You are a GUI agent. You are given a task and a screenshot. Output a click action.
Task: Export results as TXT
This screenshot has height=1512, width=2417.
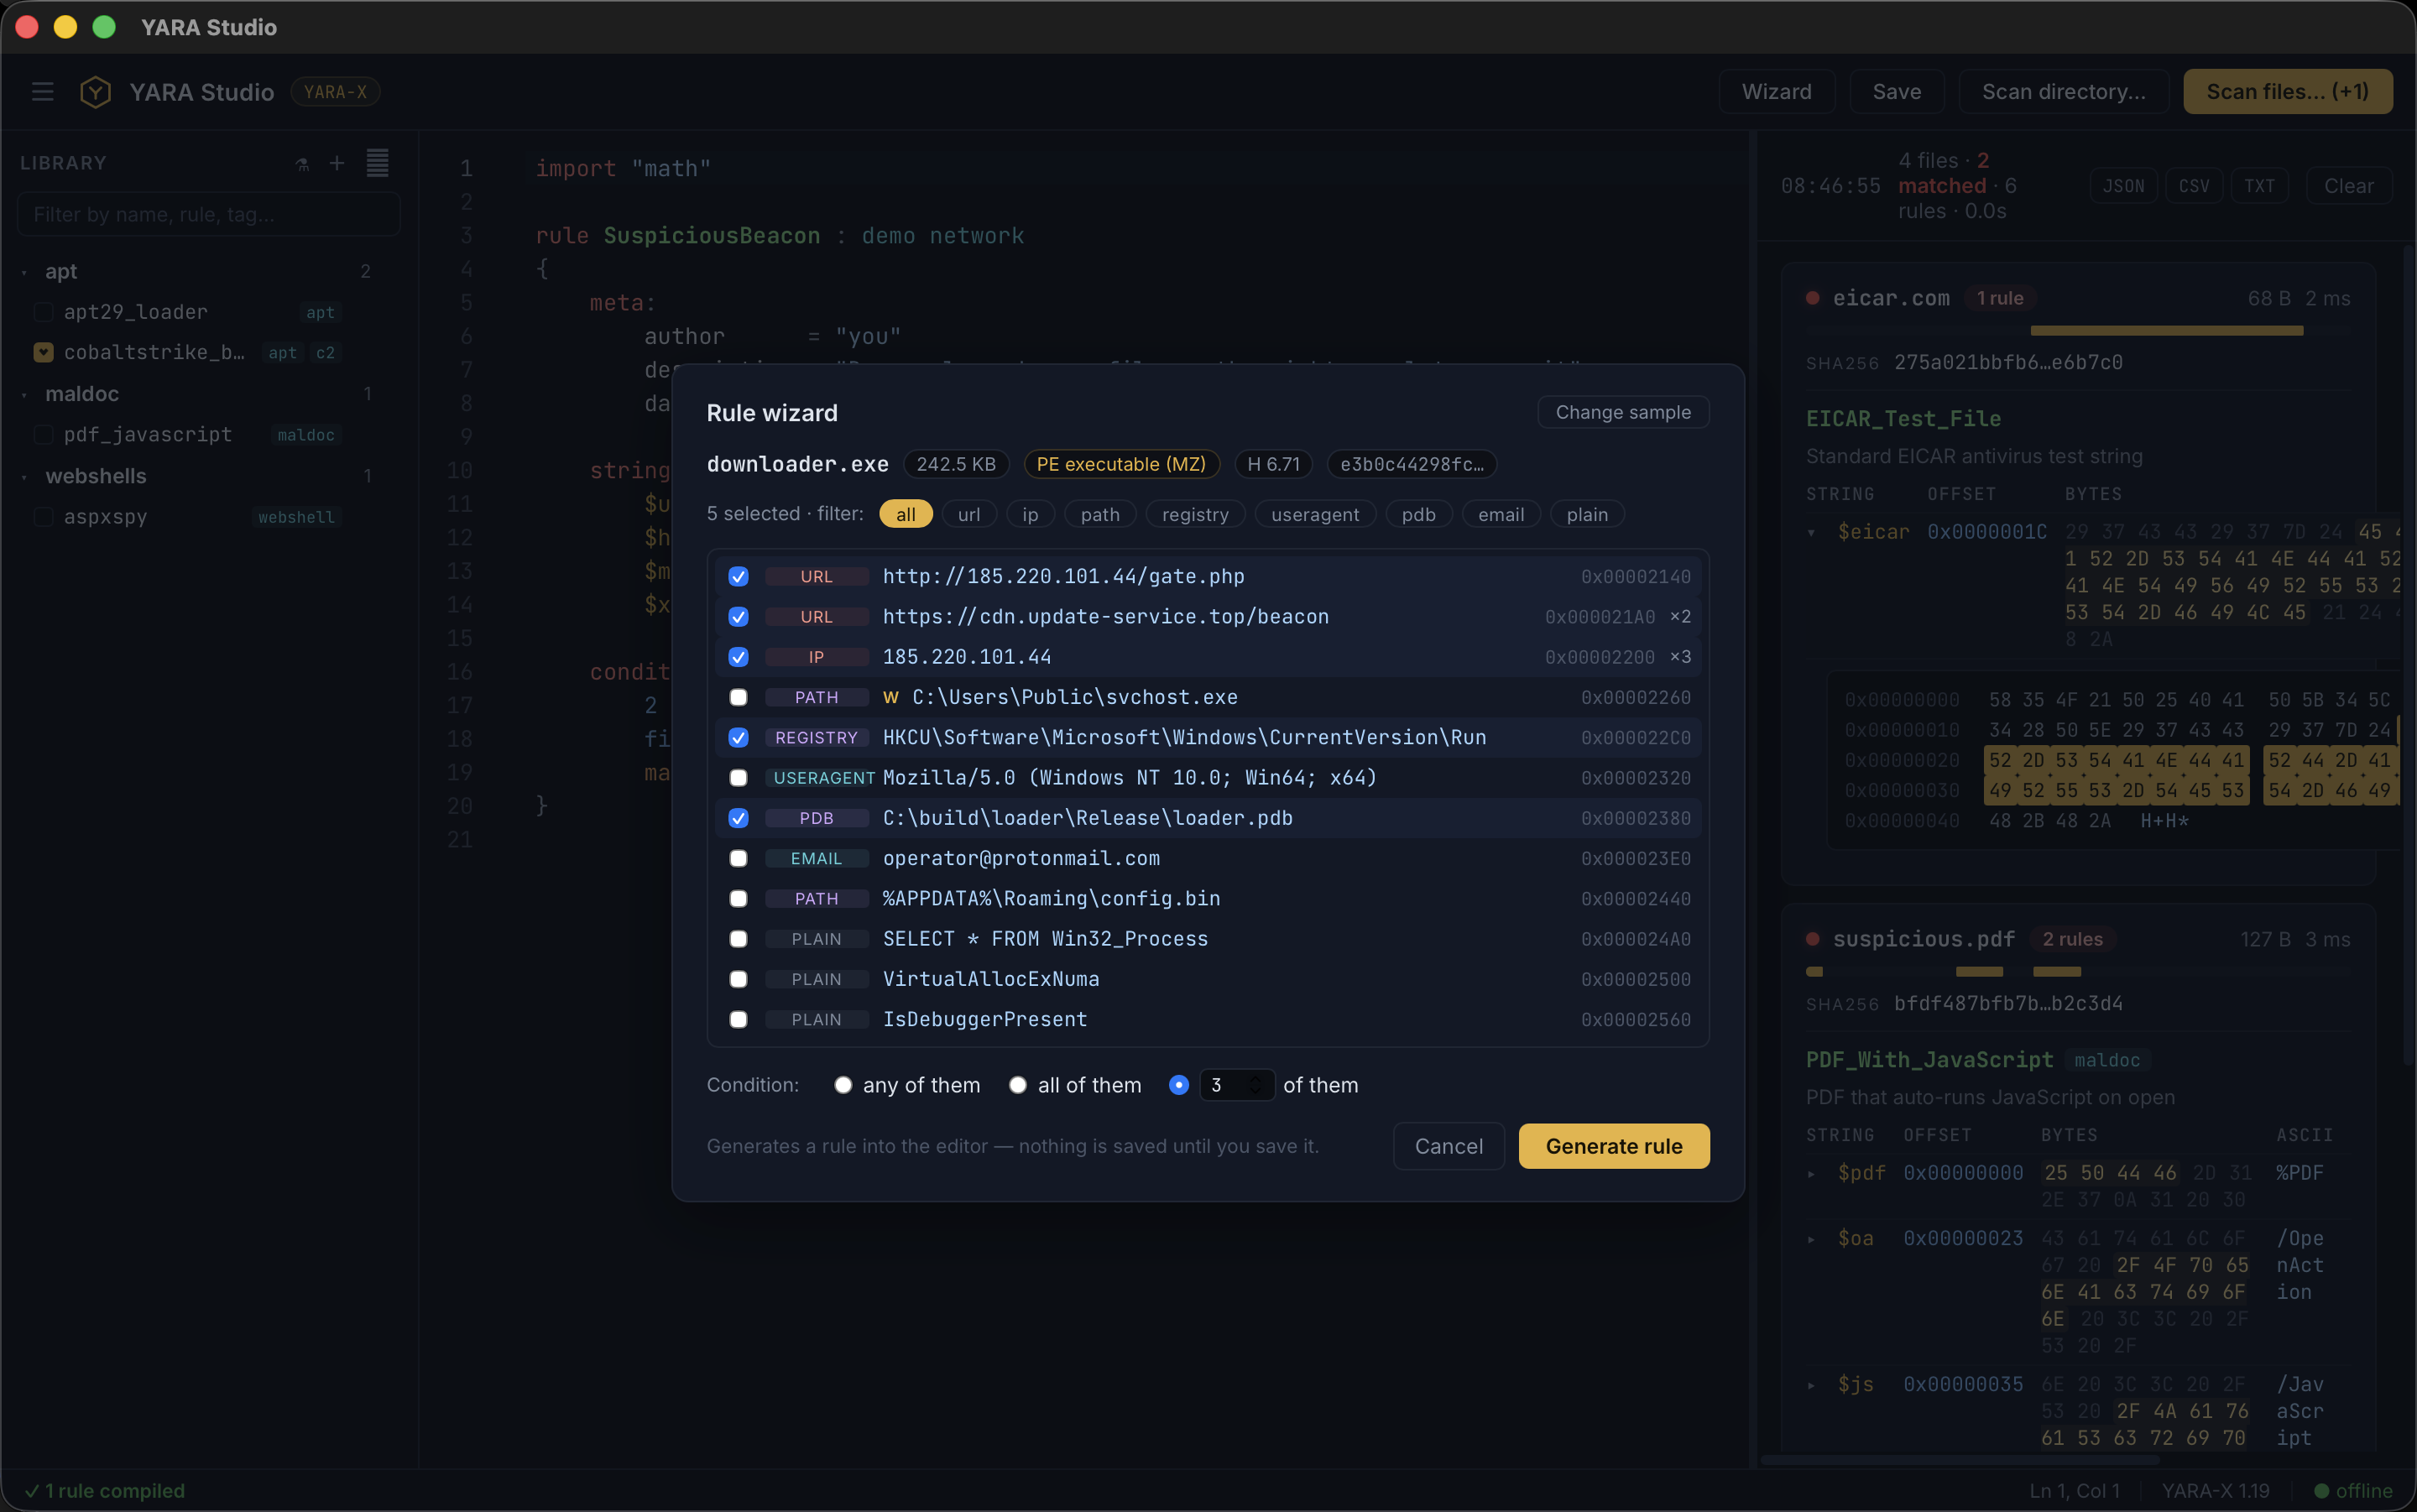pos(2259,186)
